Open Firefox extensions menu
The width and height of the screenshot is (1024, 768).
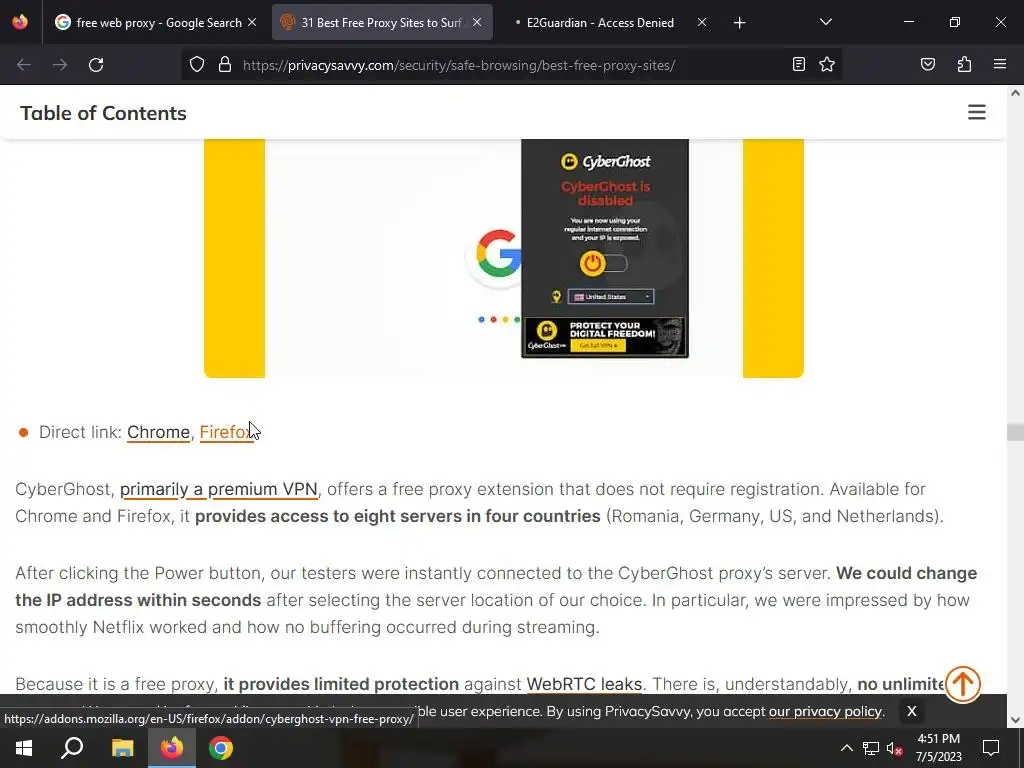click(964, 64)
